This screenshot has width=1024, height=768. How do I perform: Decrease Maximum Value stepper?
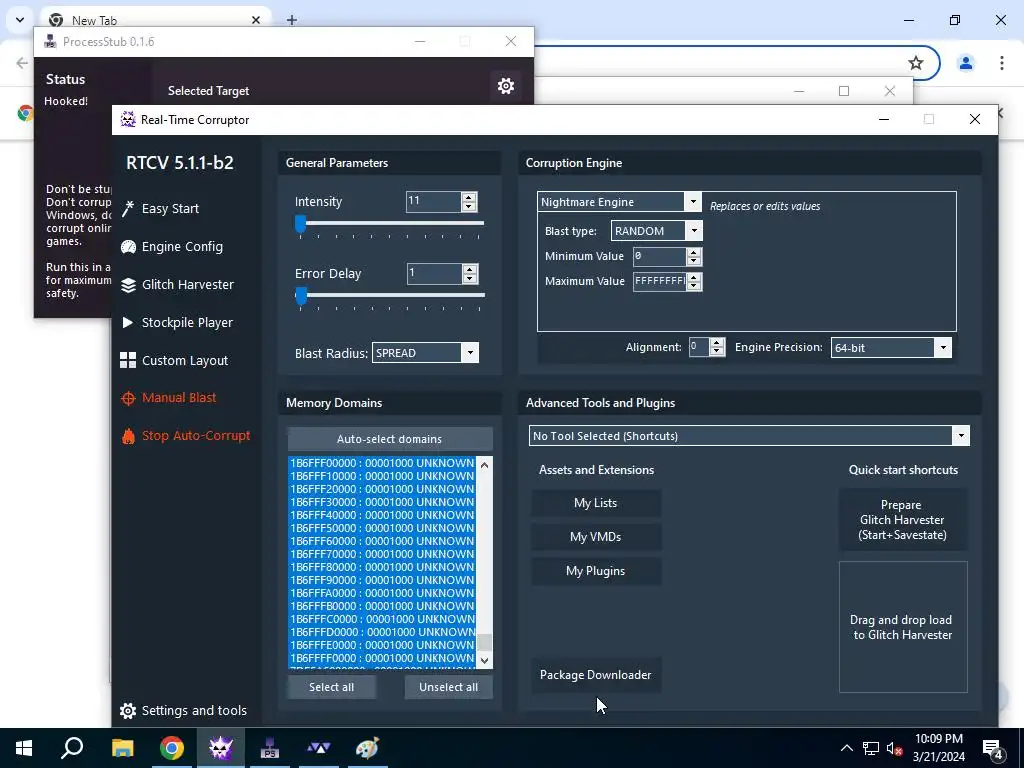tap(694, 285)
